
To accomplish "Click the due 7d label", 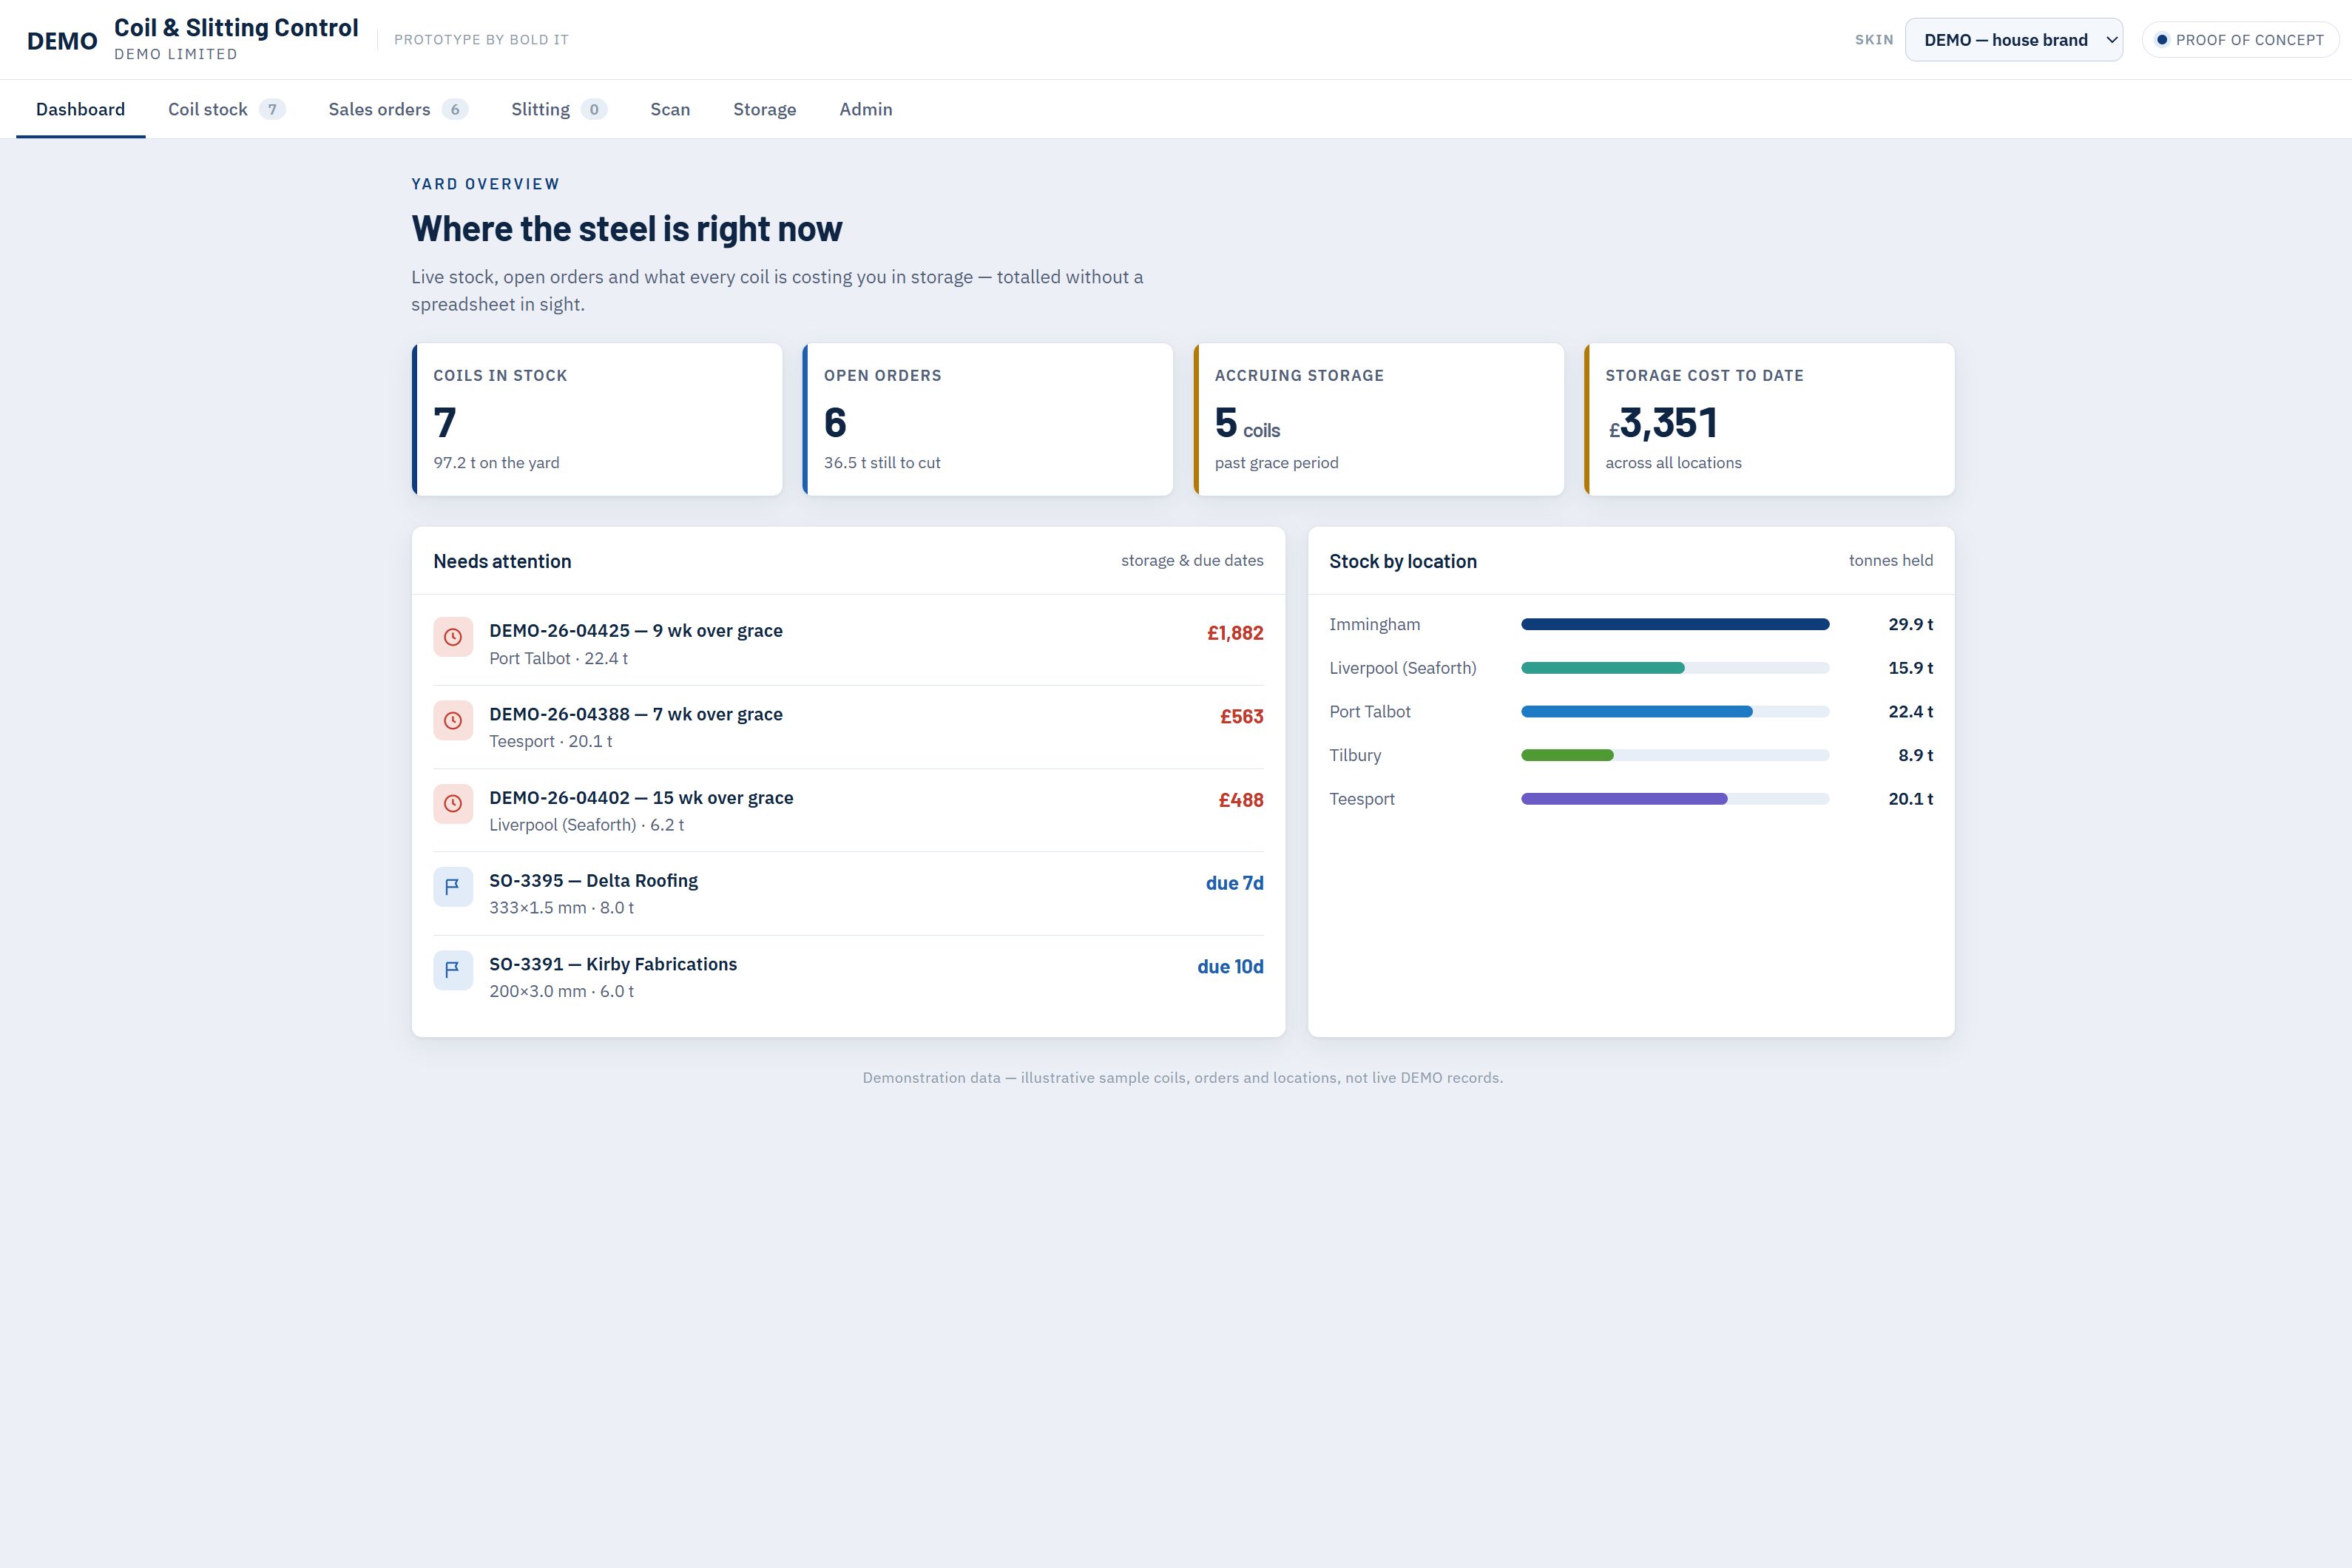I will click(1235, 883).
